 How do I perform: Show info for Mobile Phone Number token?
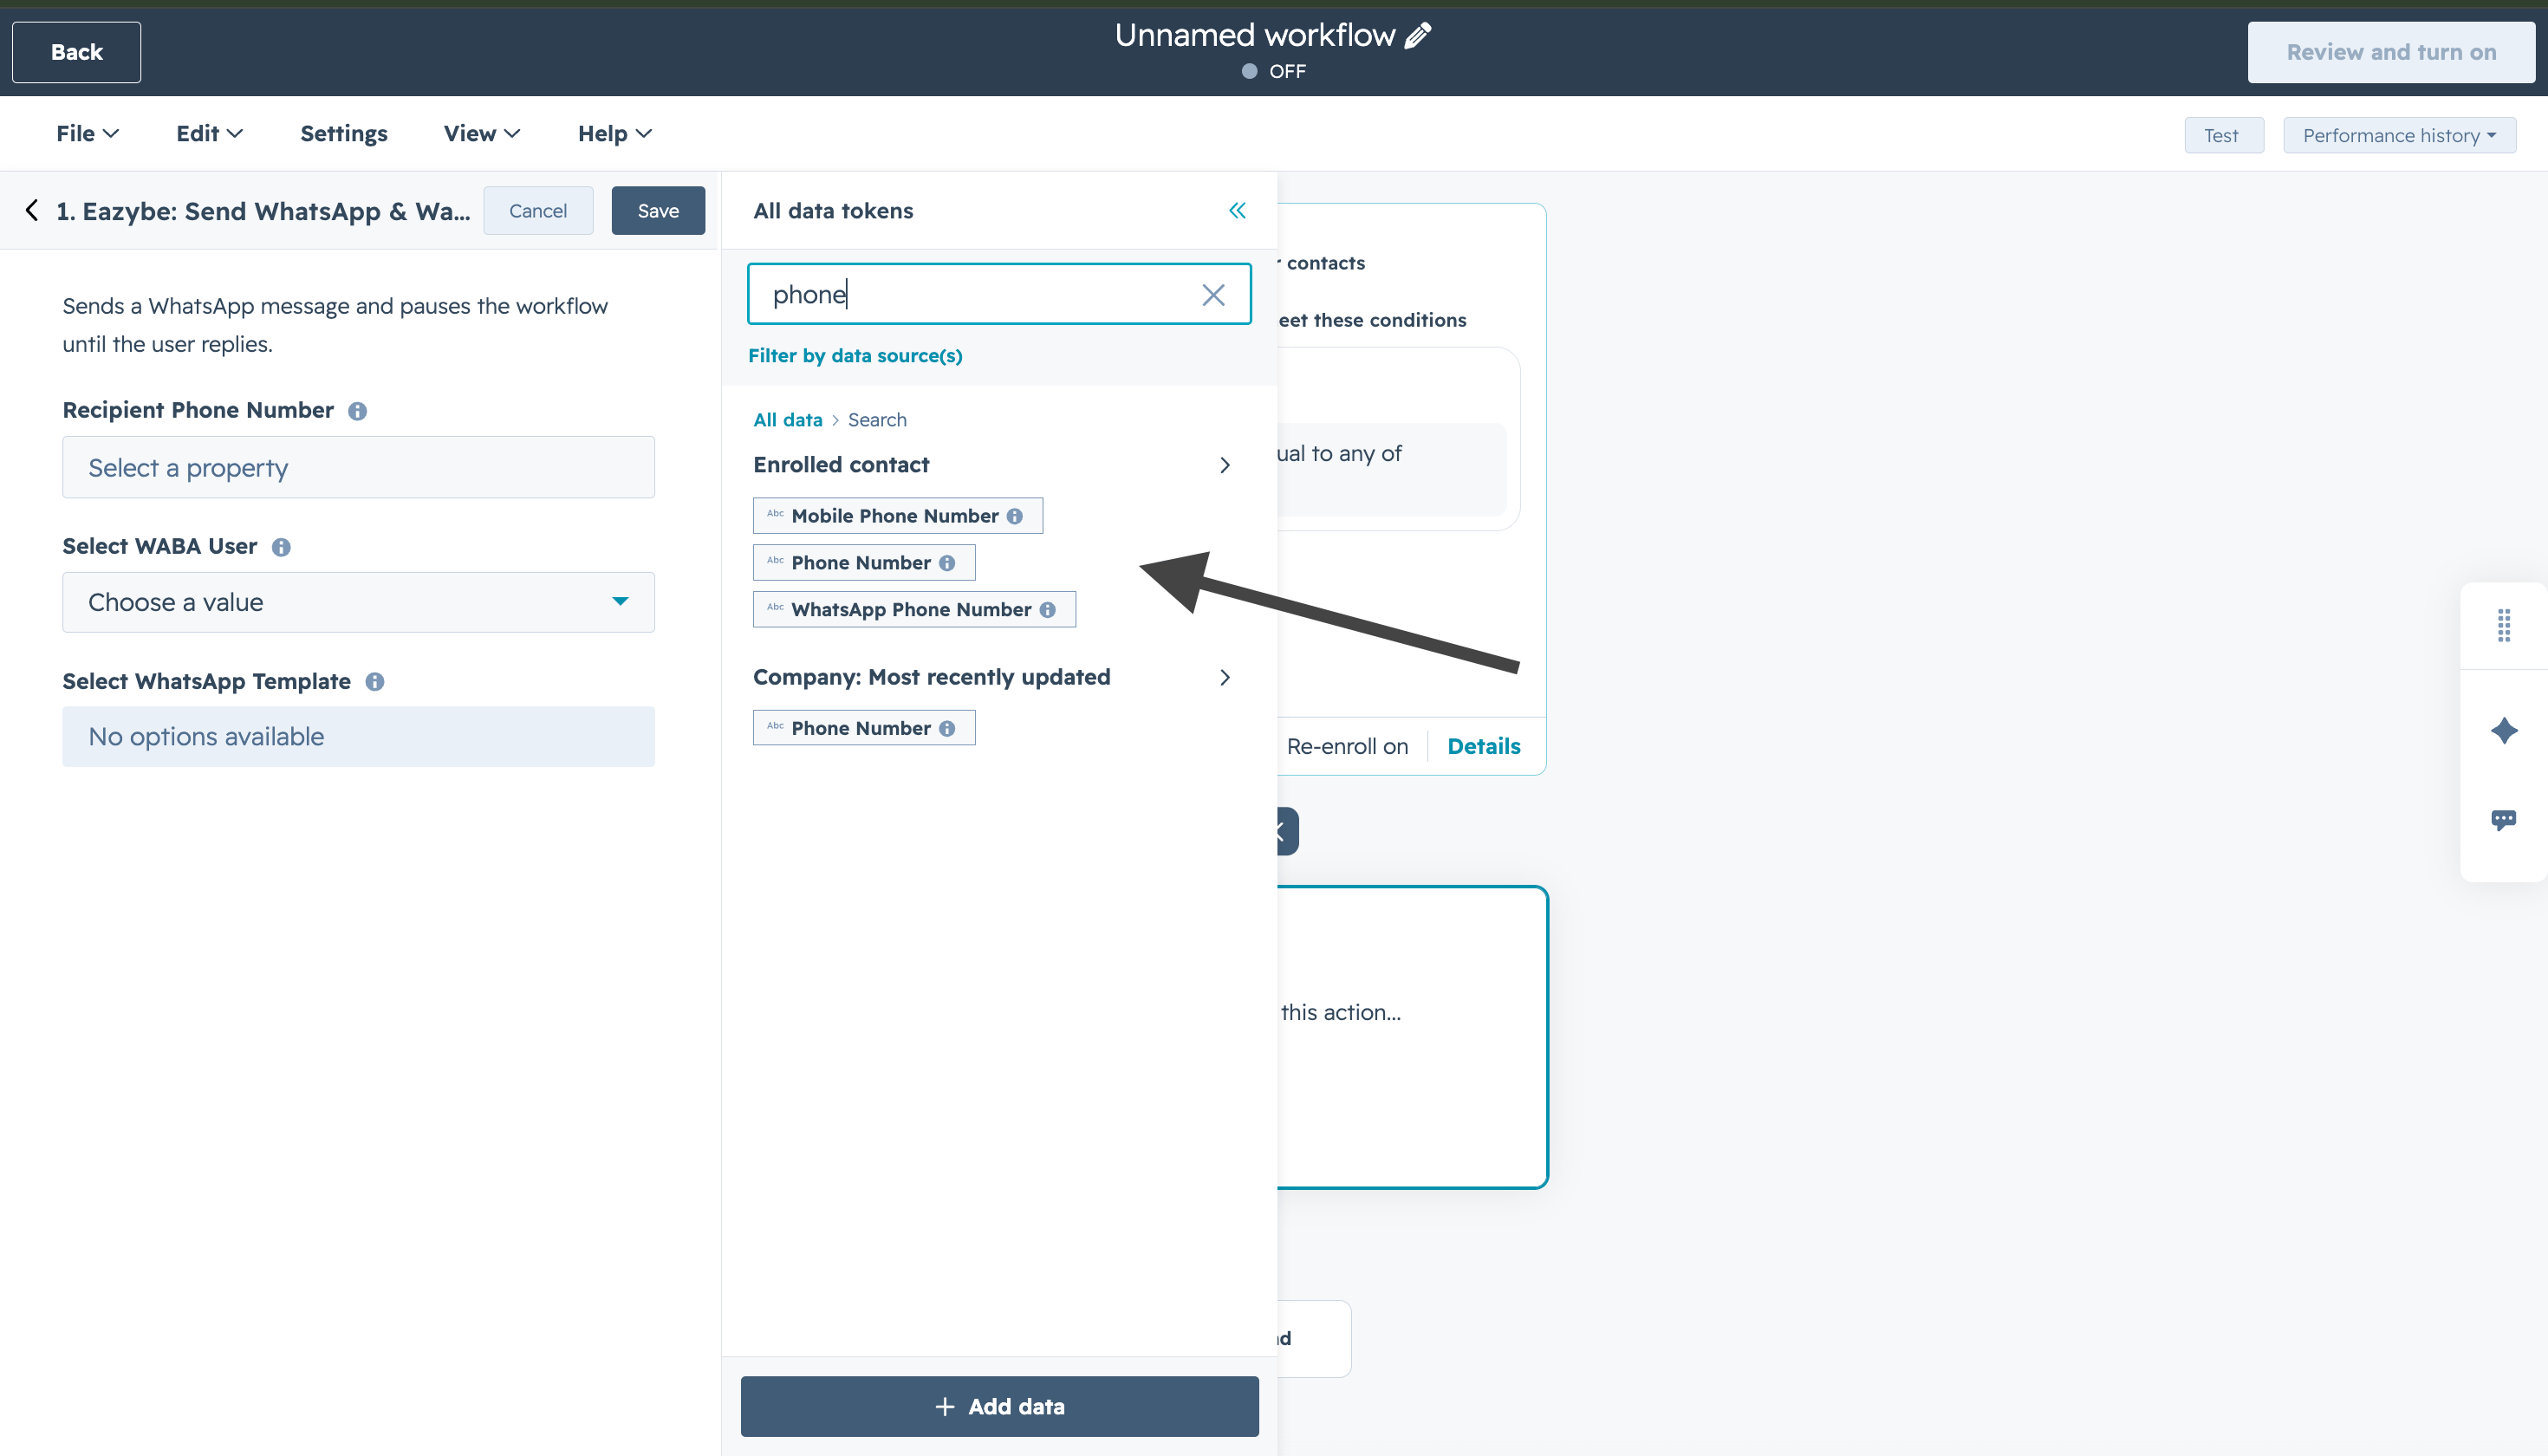point(1015,516)
